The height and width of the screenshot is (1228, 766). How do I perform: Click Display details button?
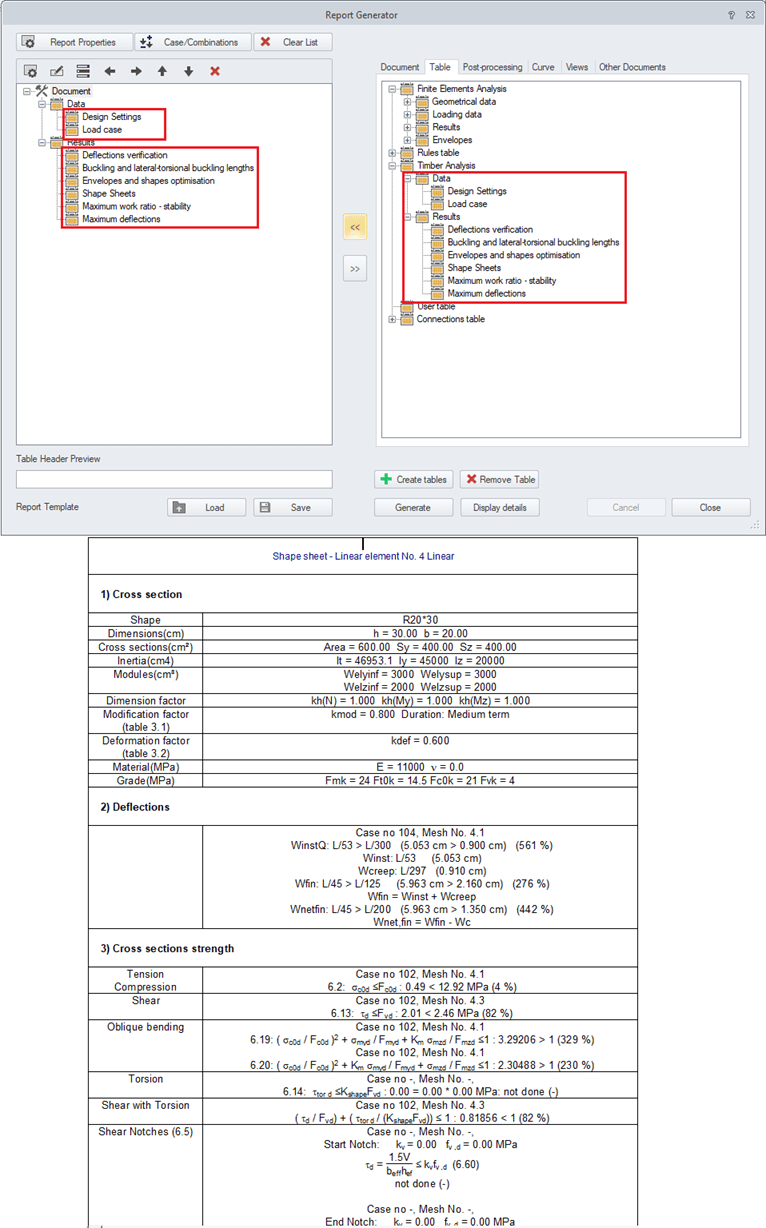click(499, 507)
